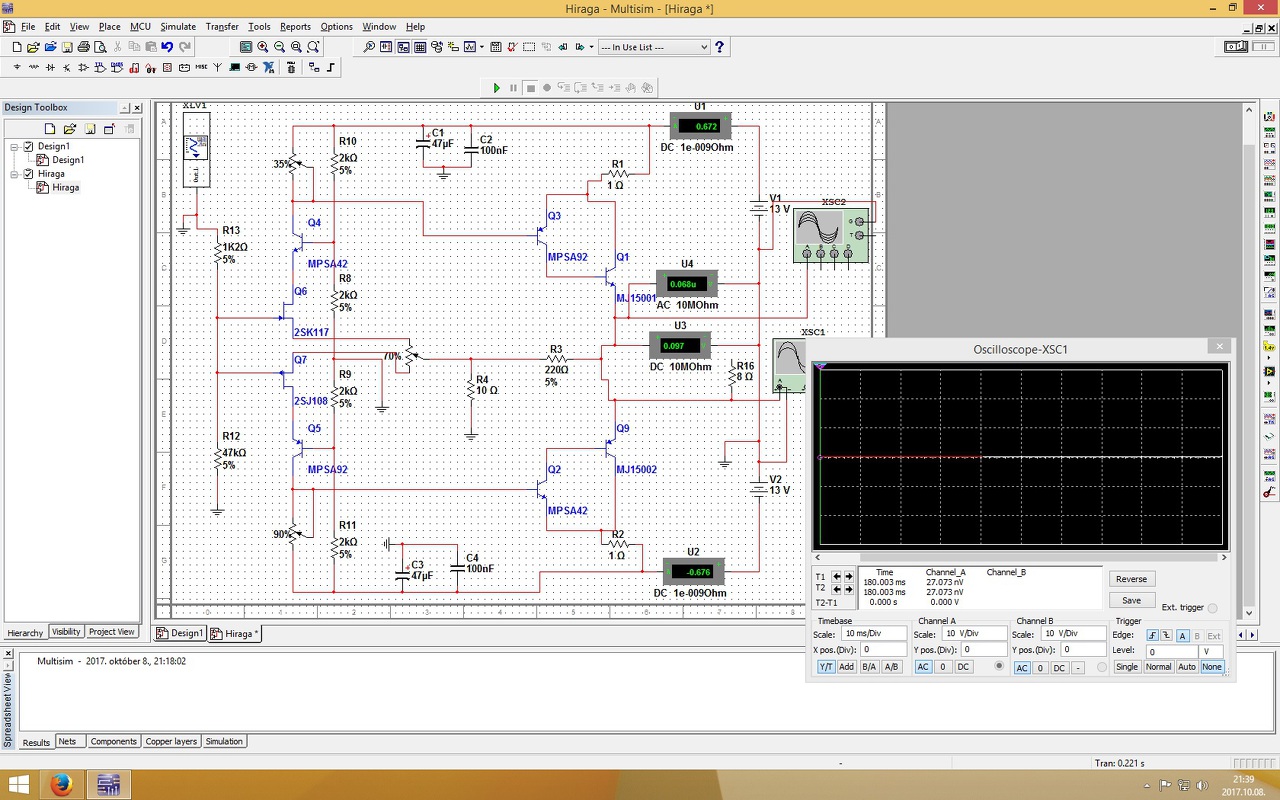Set trigger mode to Auto
1280x800 pixels.
coord(1186,667)
